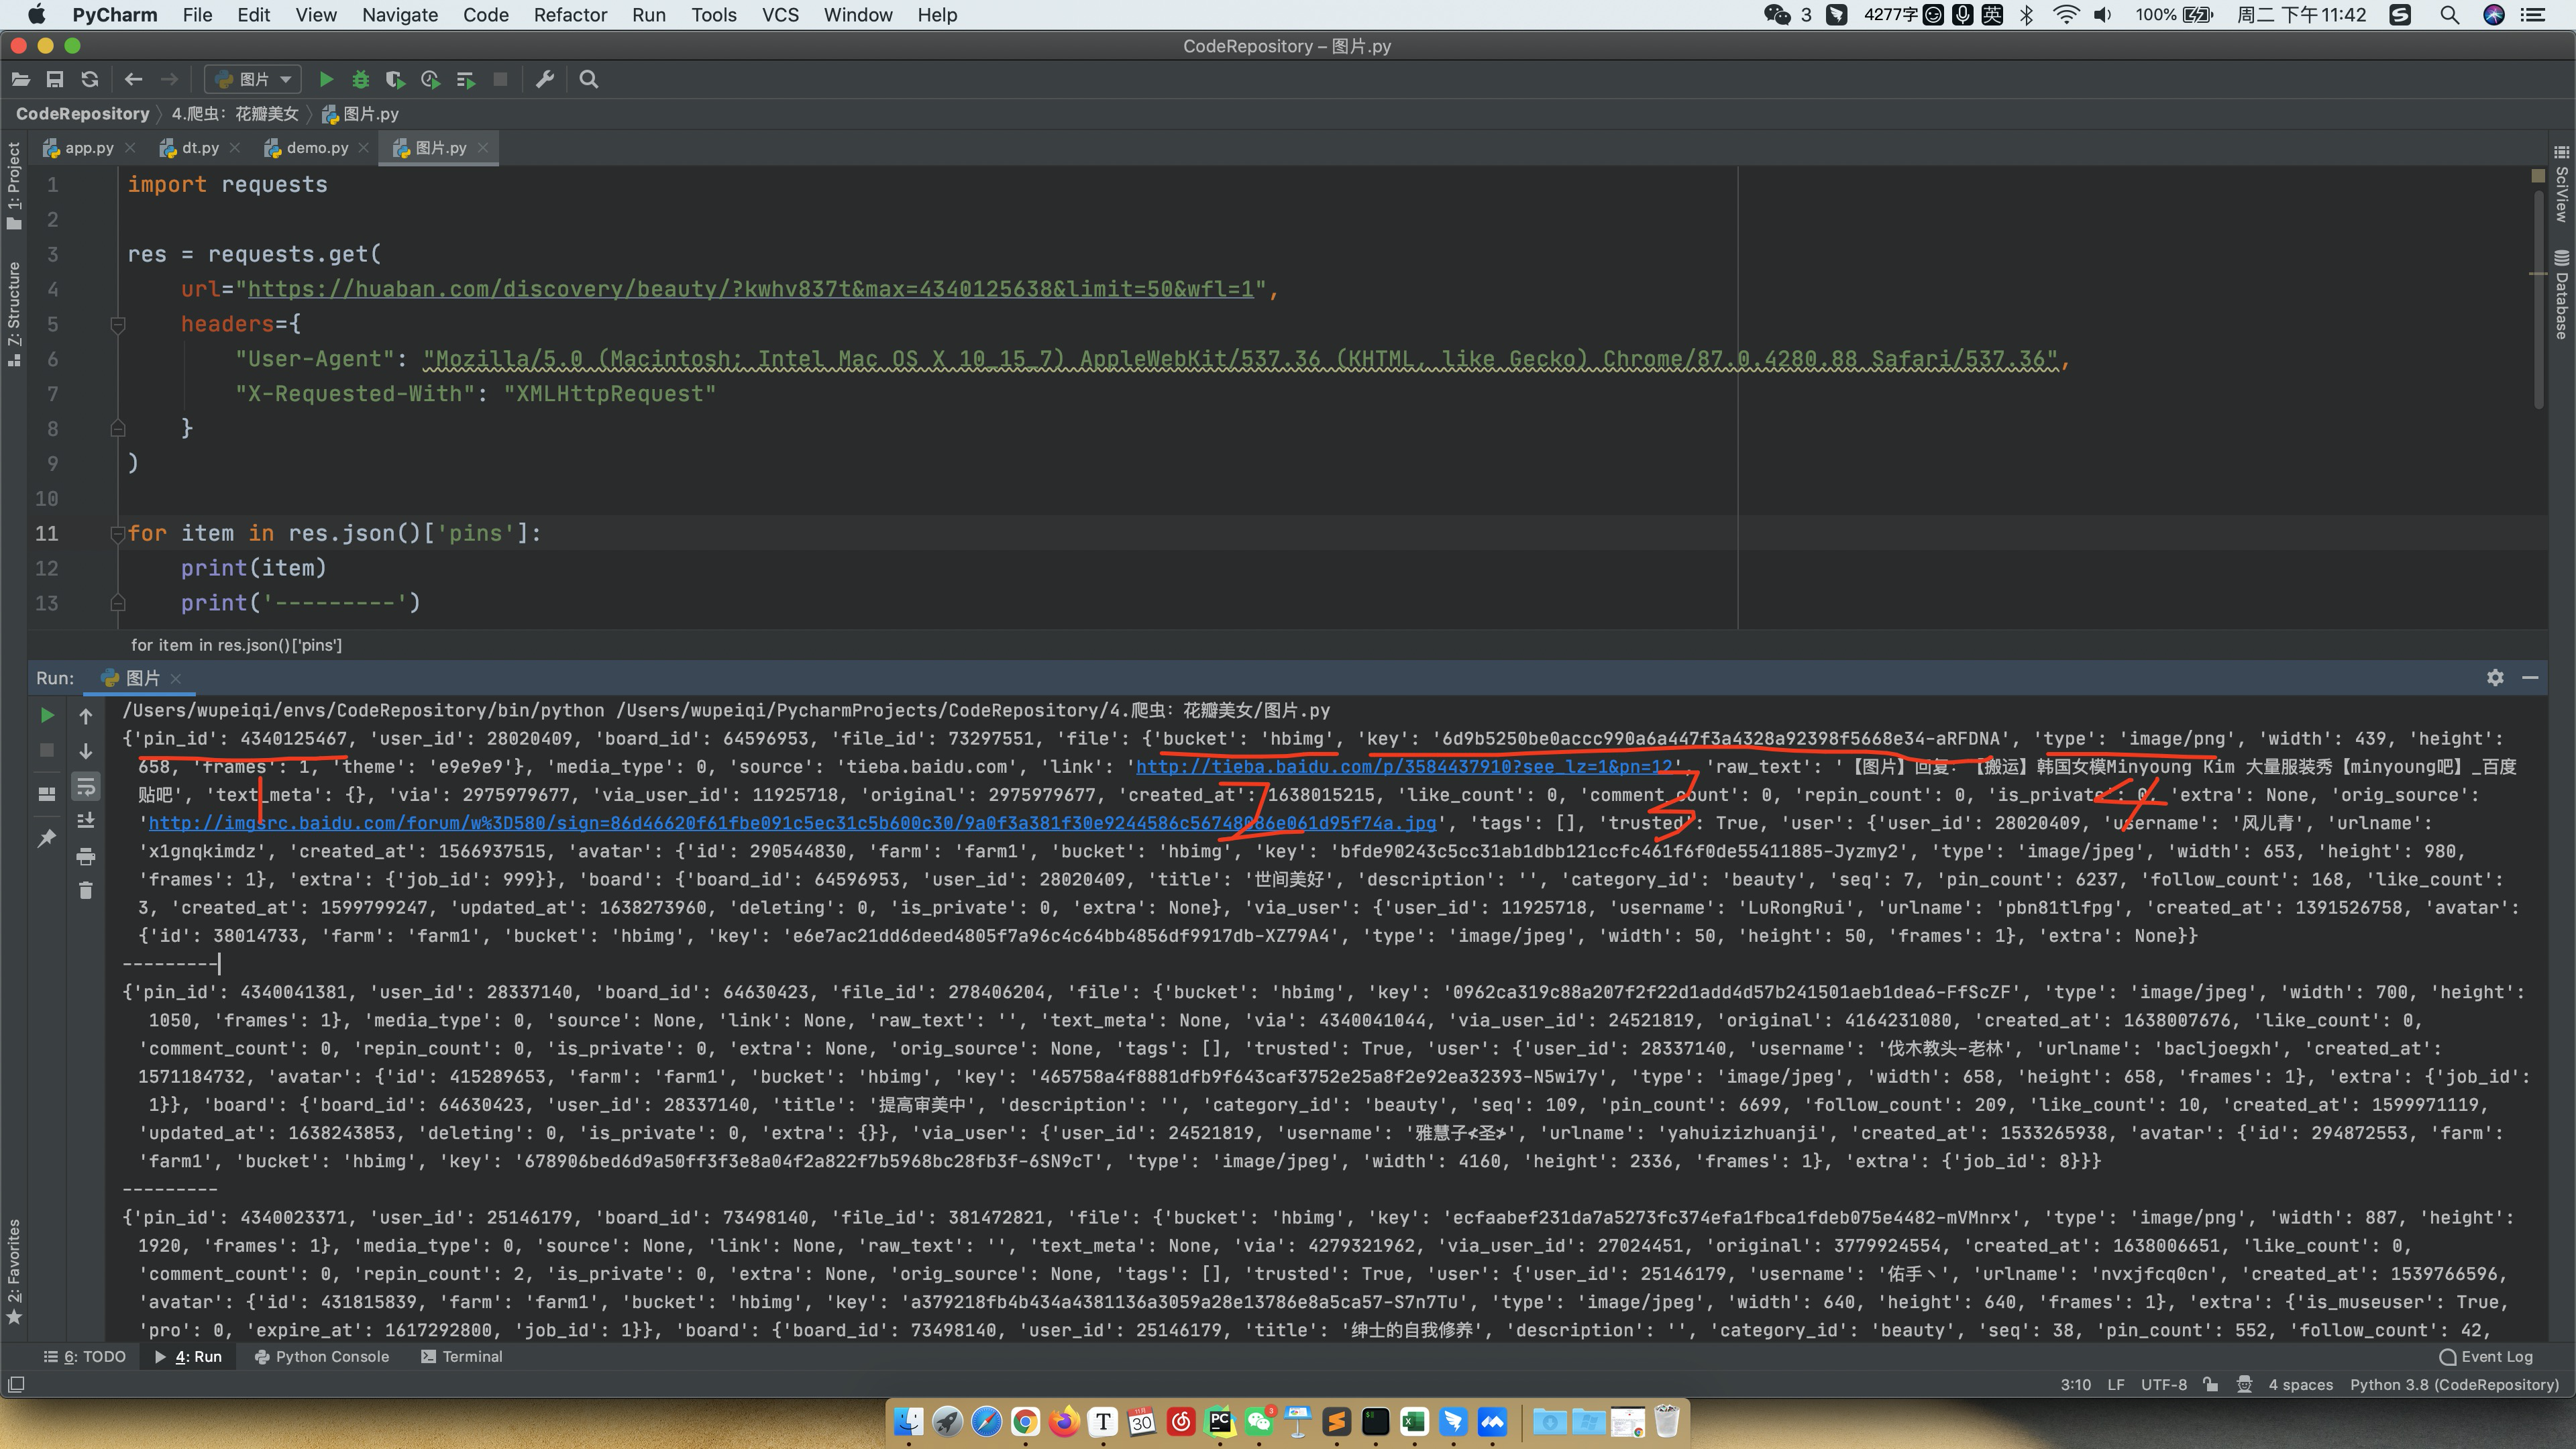Screen dimensions: 2576x1449
Task: Navigate back with the left arrow
Action: [x=133, y=79]
